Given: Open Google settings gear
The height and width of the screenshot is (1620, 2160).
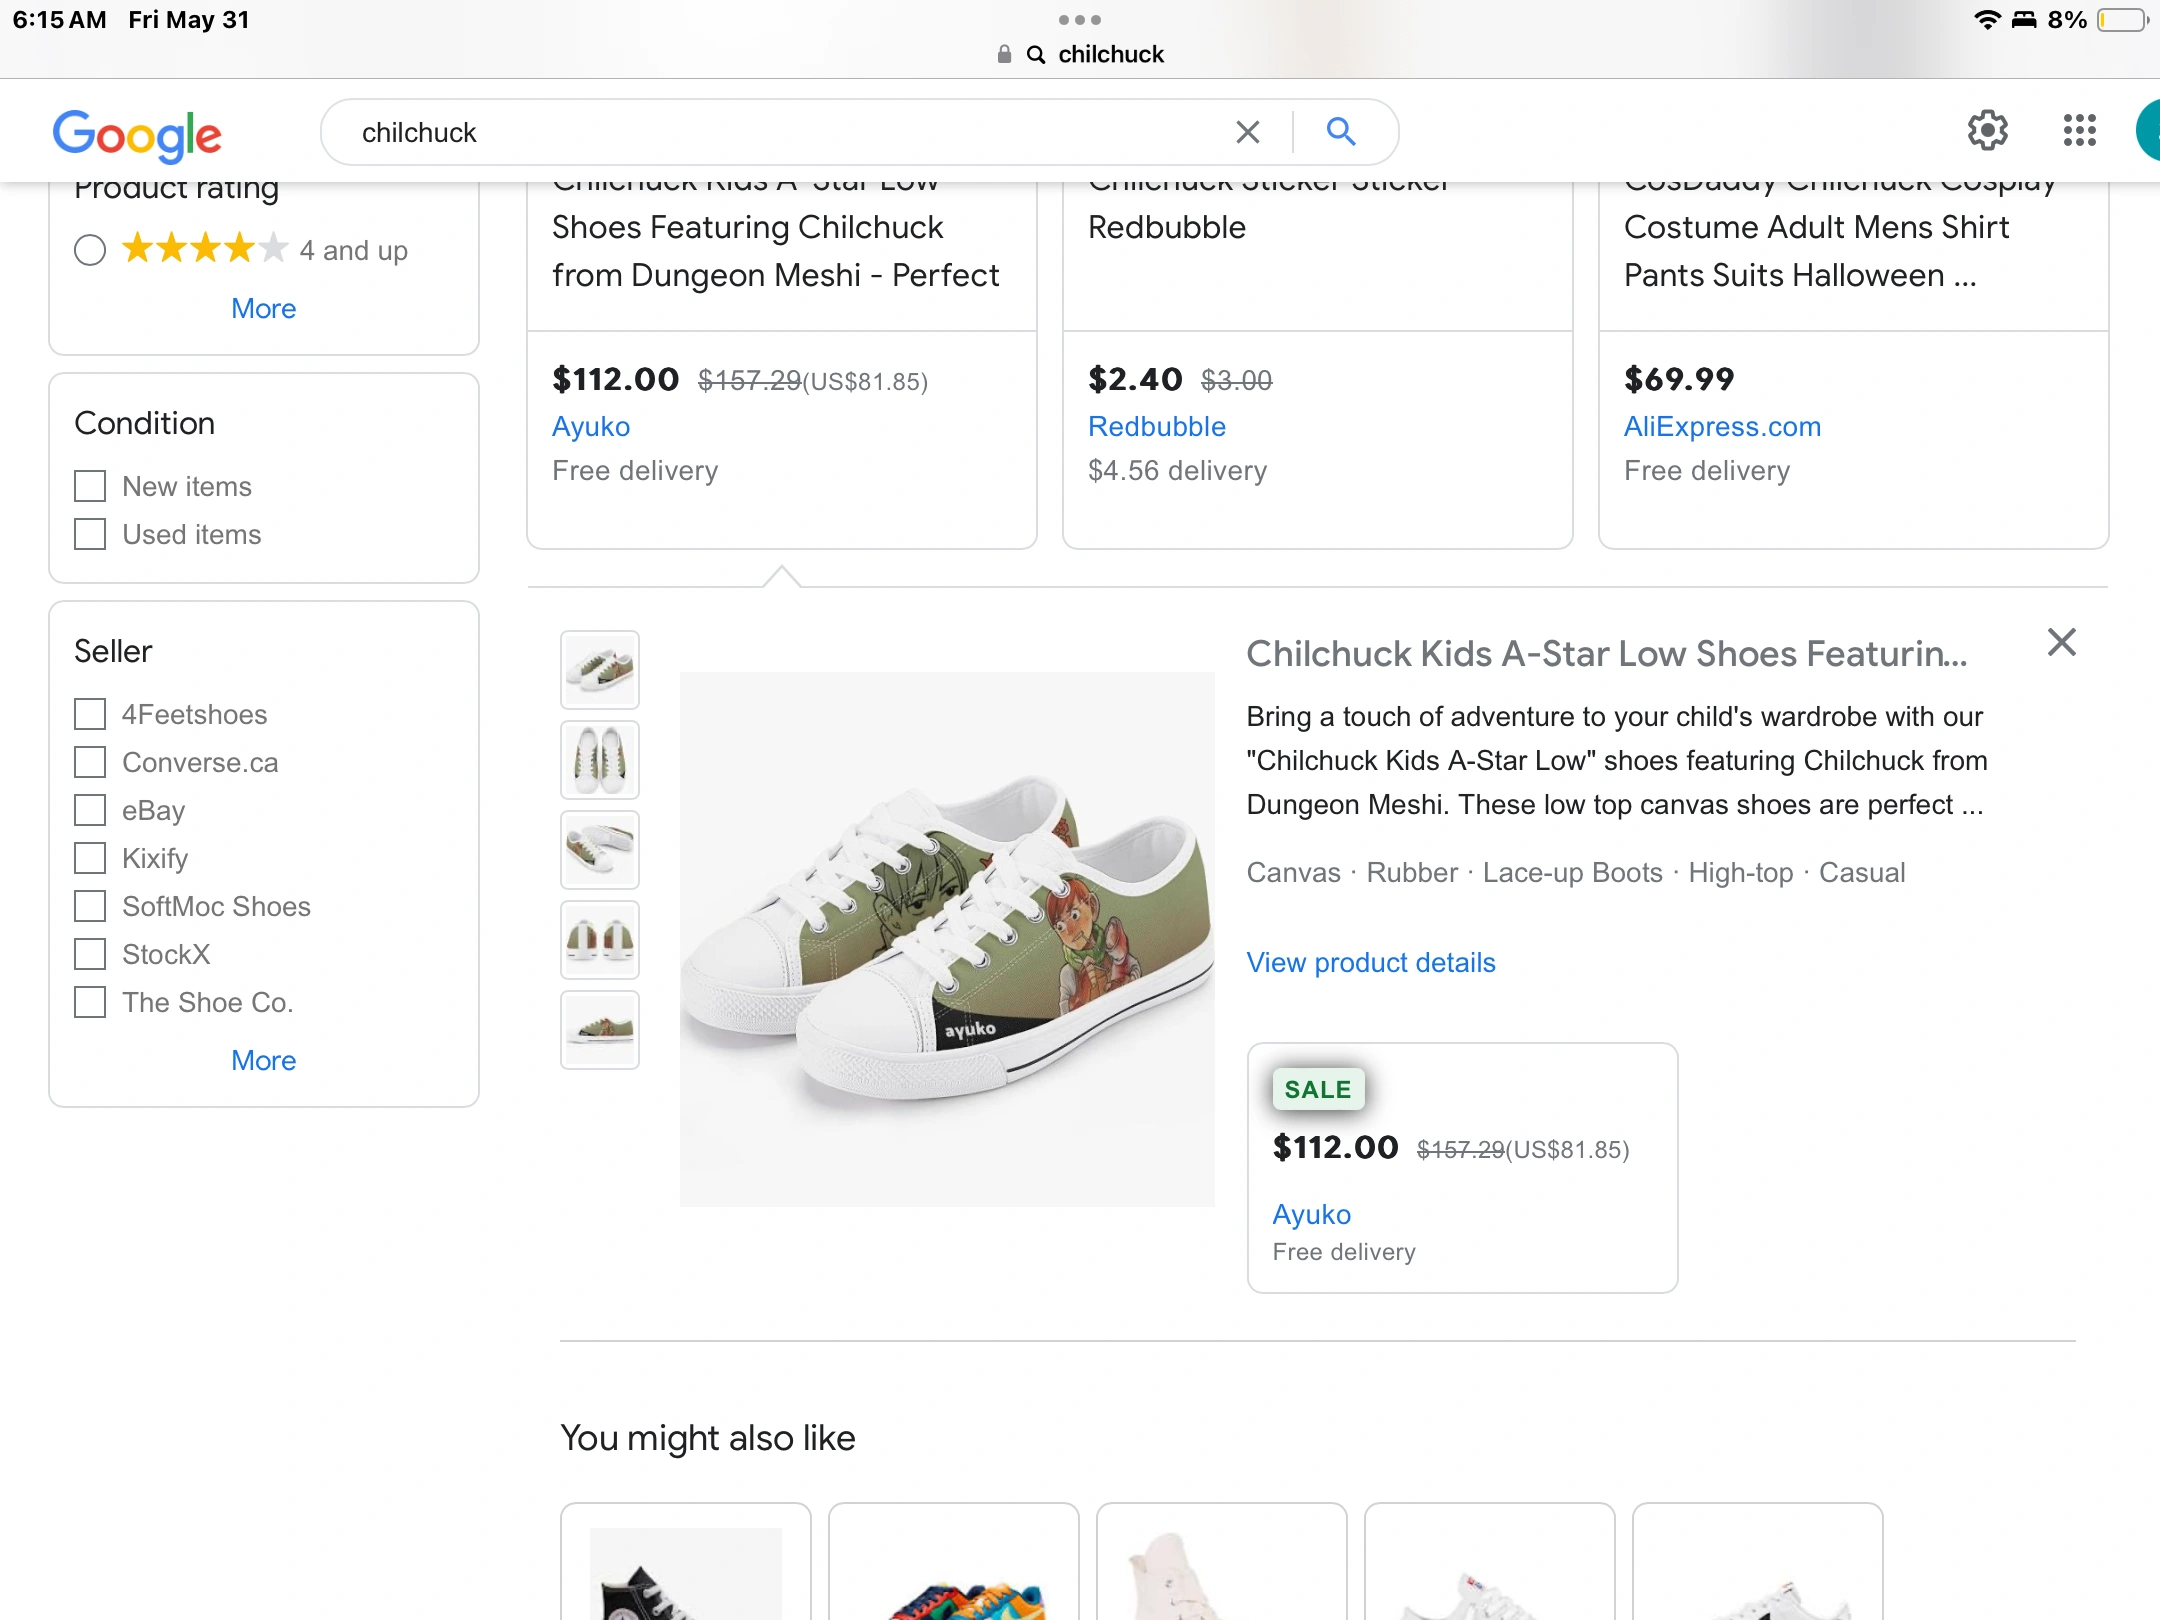Looking at the screenshot, I should [x=1987, y=131].
